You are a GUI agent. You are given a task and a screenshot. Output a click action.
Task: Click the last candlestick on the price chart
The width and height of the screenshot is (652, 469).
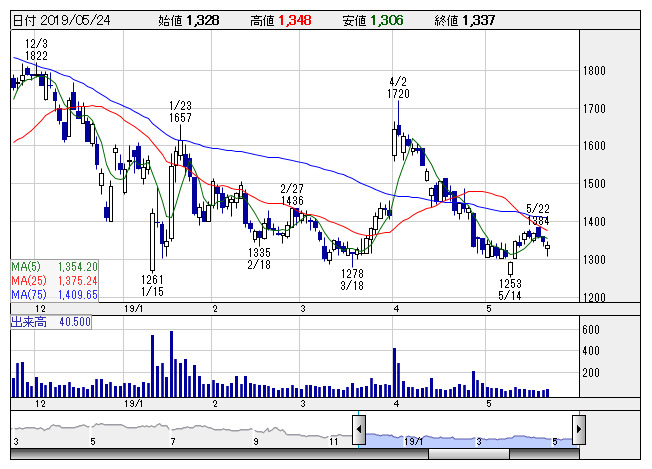[x=548, y=248]
